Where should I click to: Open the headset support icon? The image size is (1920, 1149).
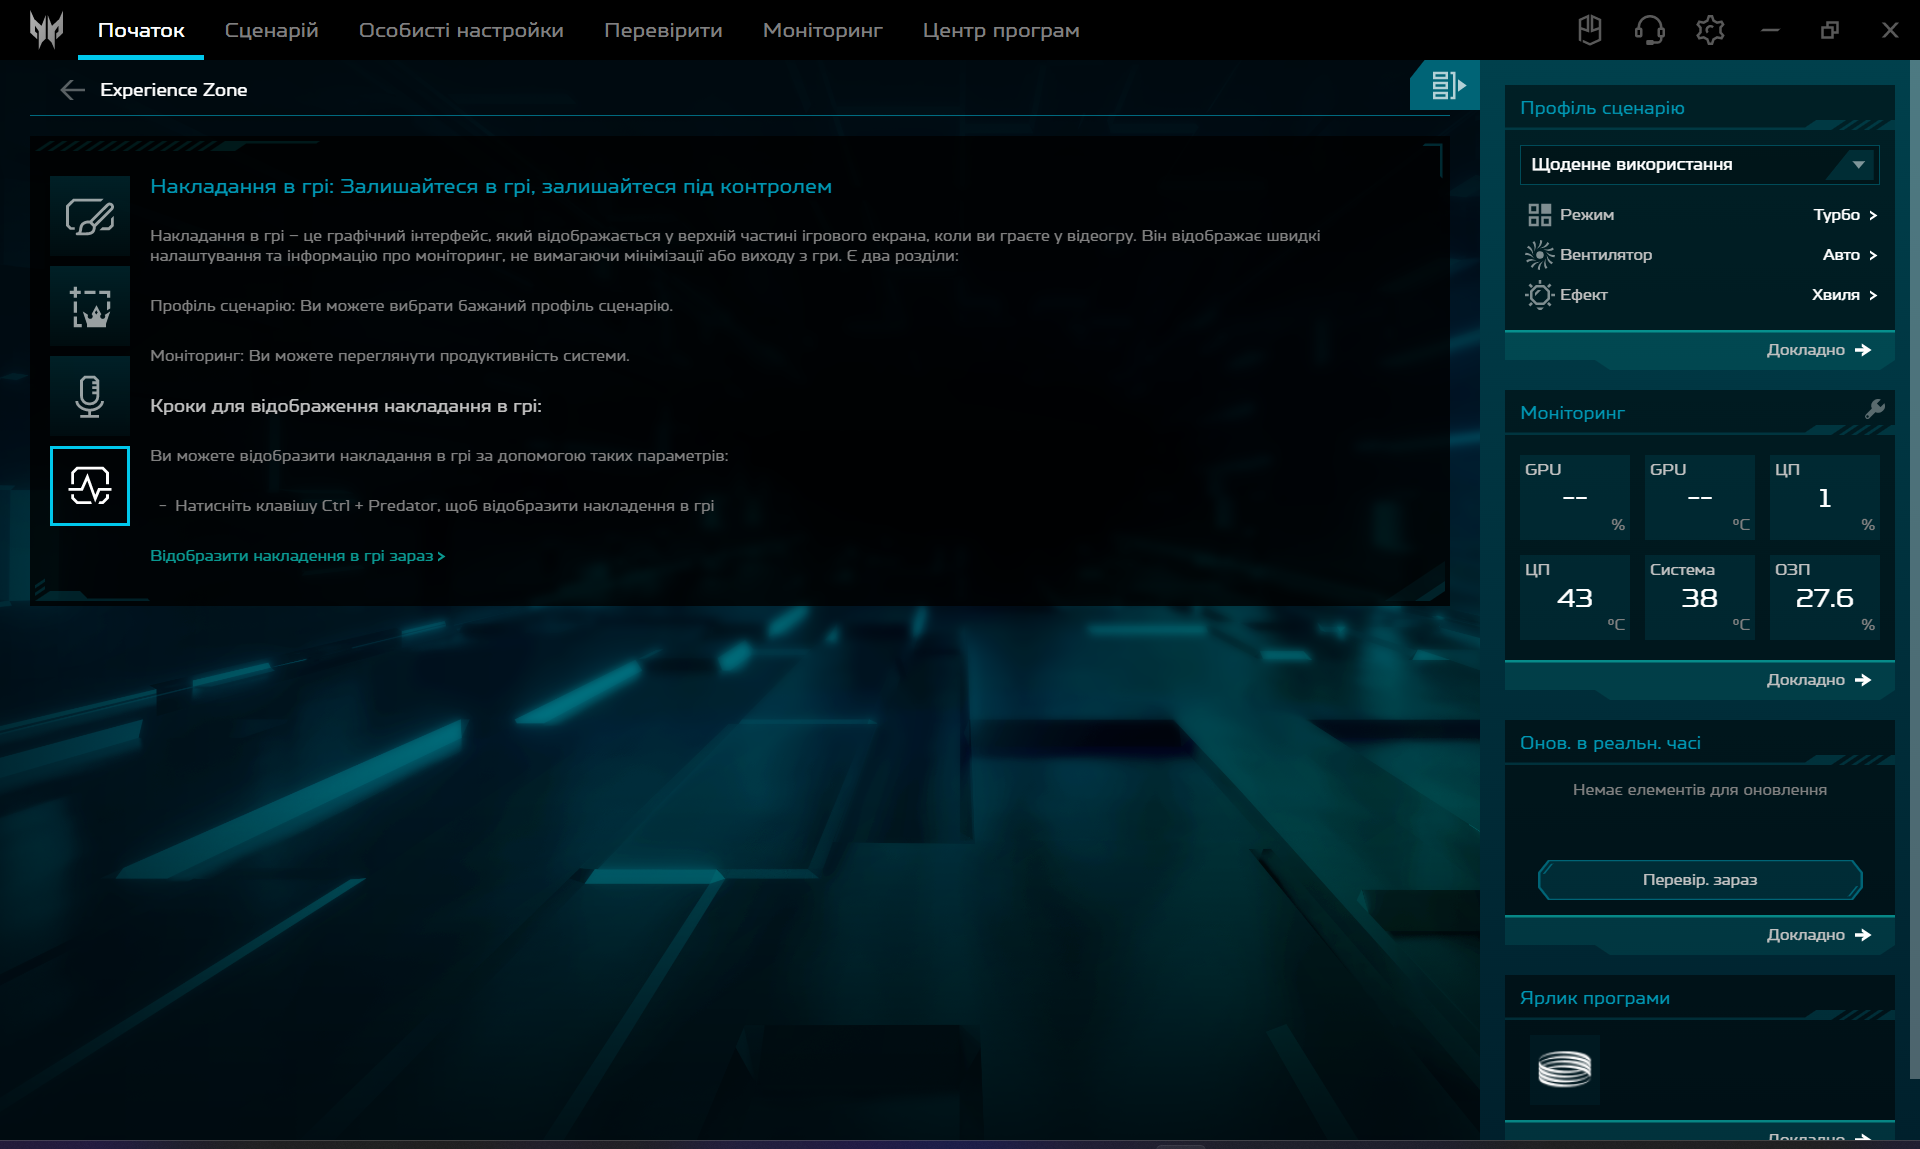[1649, 30]
